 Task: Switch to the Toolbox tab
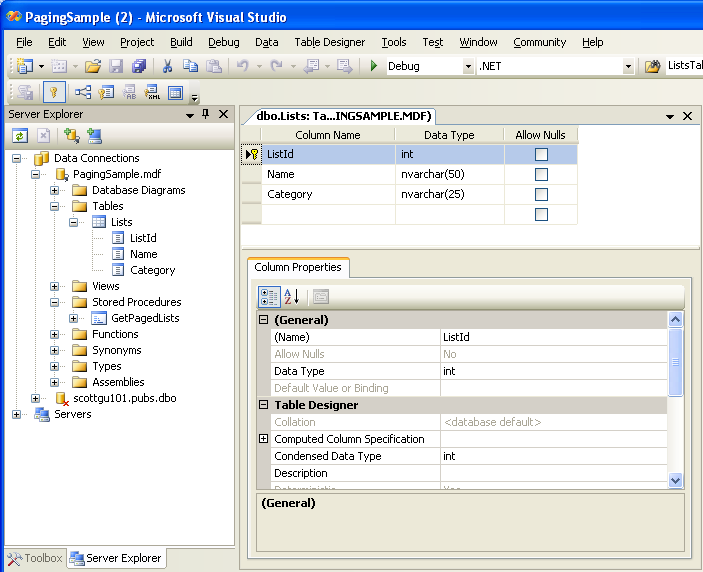tap(35, 558)
